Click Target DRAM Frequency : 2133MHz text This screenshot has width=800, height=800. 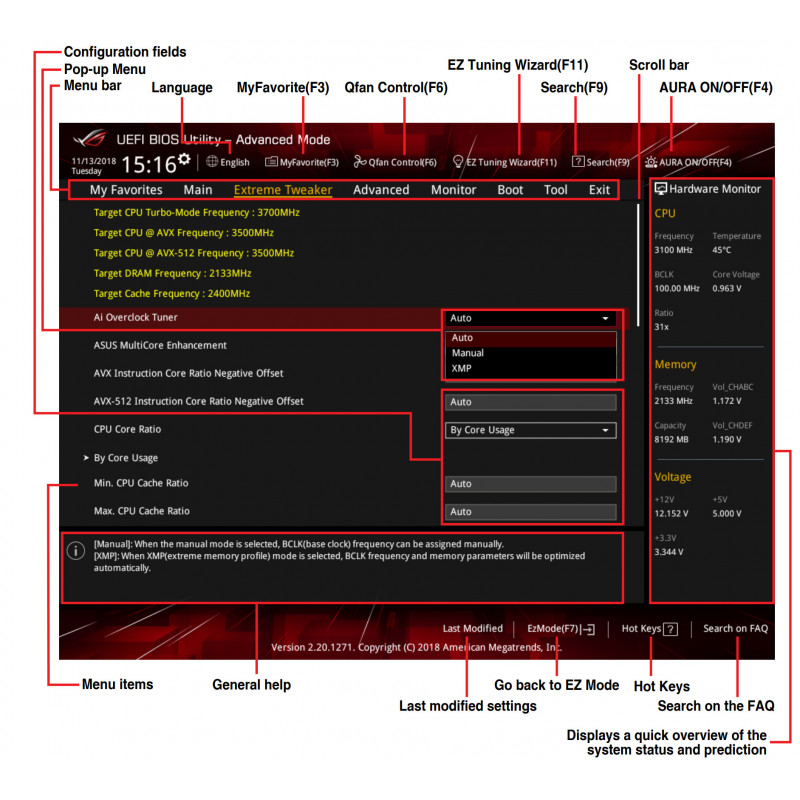pyautogui.click(x=172, y=273)
